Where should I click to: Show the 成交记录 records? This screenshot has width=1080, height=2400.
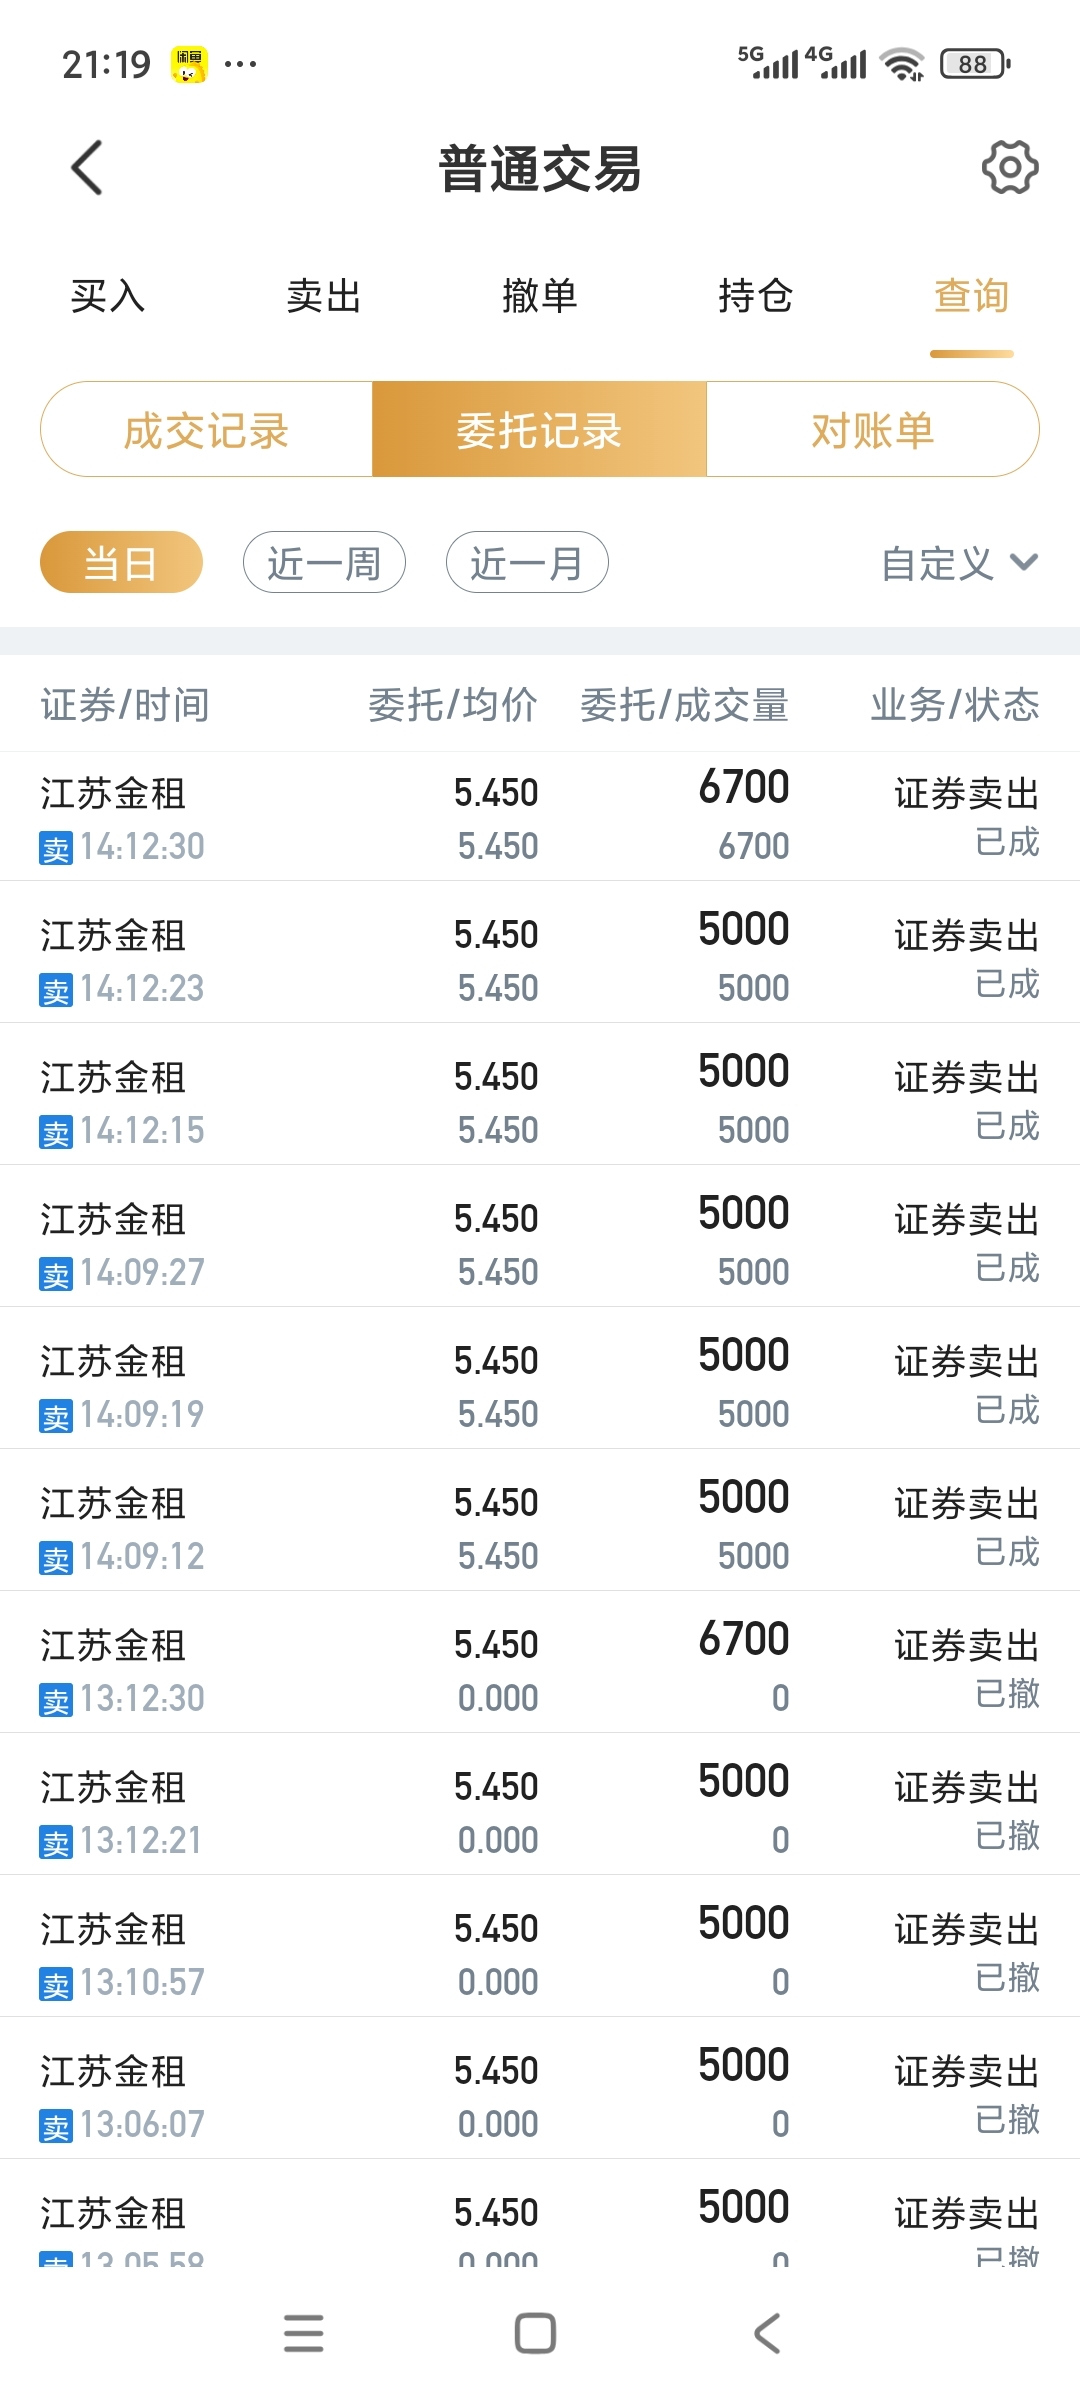pos(206,429)
